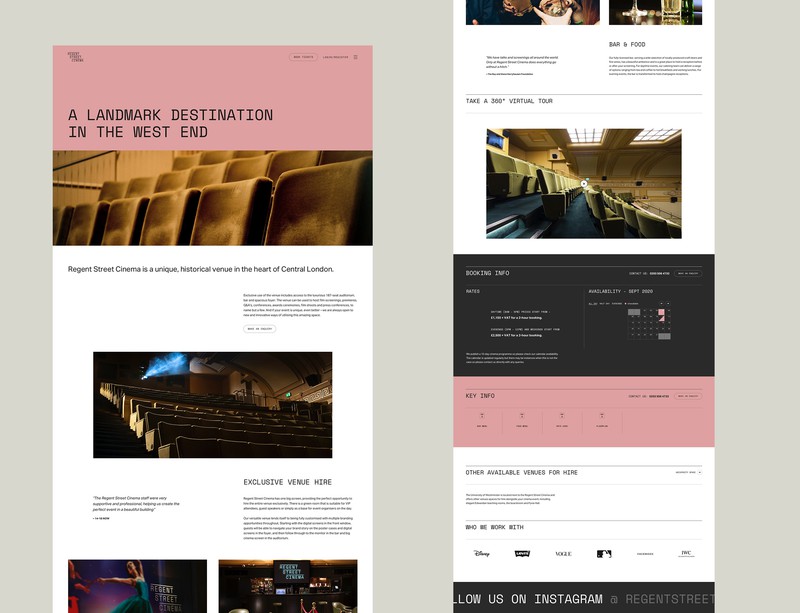The height and width of the screenshot is (613, 800).
Task: Click the IWC partner logo
Action: pyautogui.click(x=686, y=553)
